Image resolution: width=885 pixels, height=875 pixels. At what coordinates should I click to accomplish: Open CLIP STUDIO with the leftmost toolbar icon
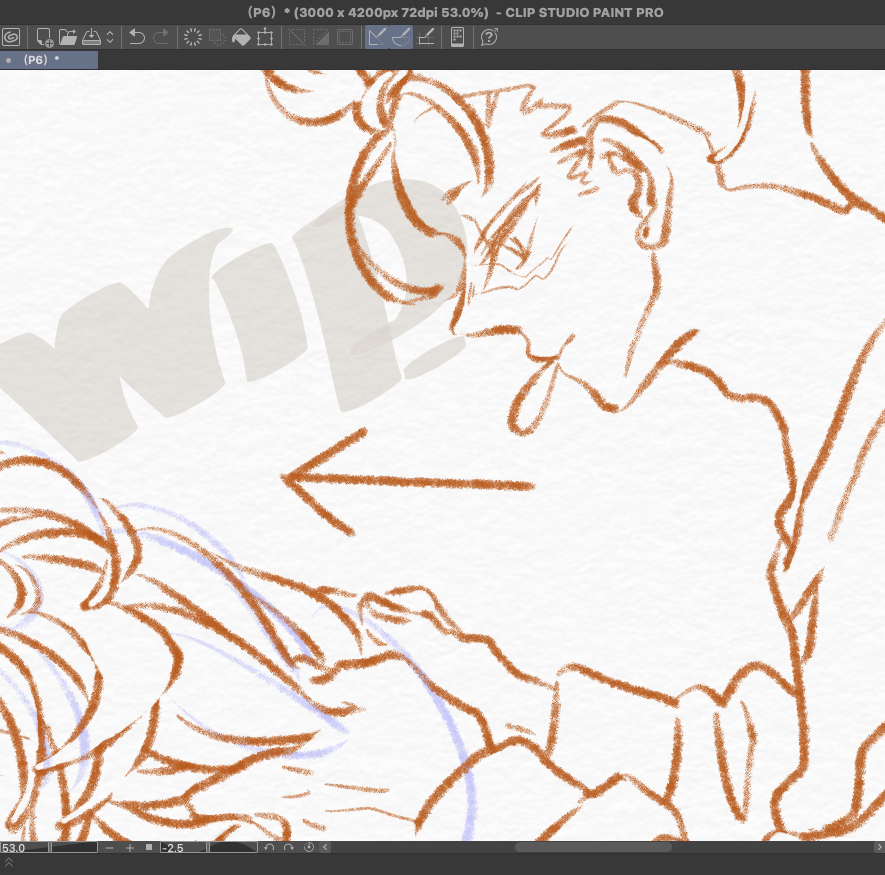11,37
